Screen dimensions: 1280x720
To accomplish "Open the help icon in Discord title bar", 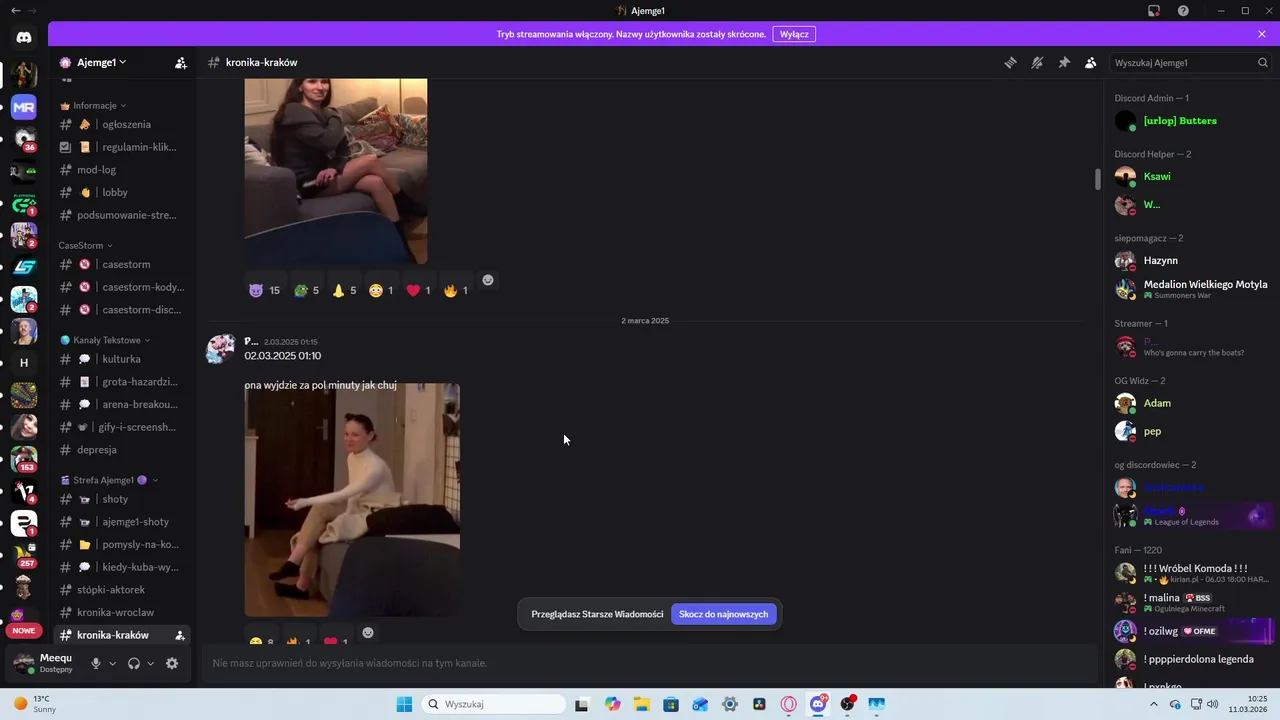I will 1183,10.
